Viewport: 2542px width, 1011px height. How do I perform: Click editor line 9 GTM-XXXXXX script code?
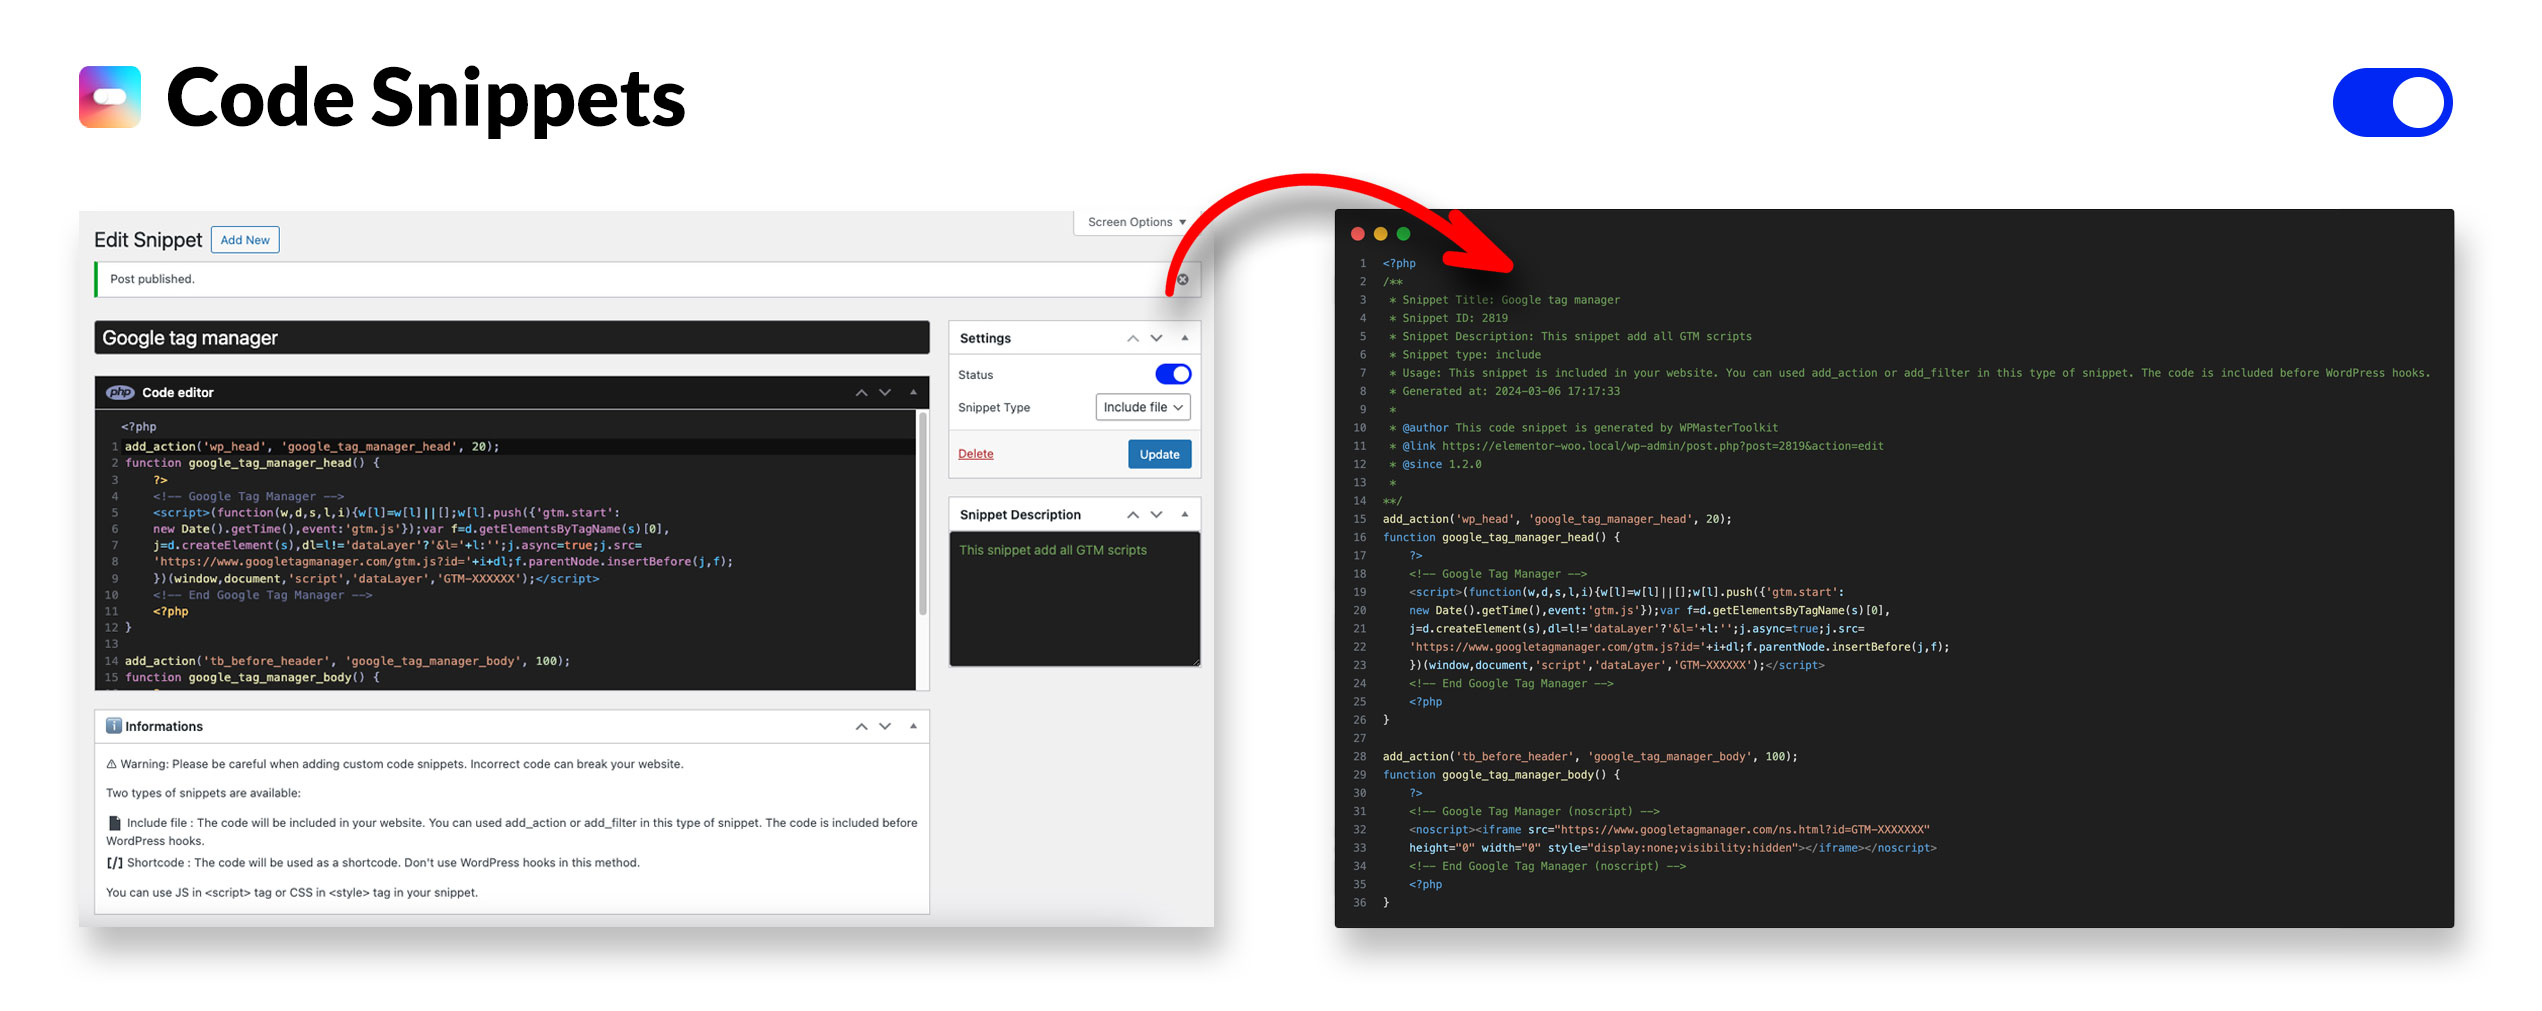376,579
